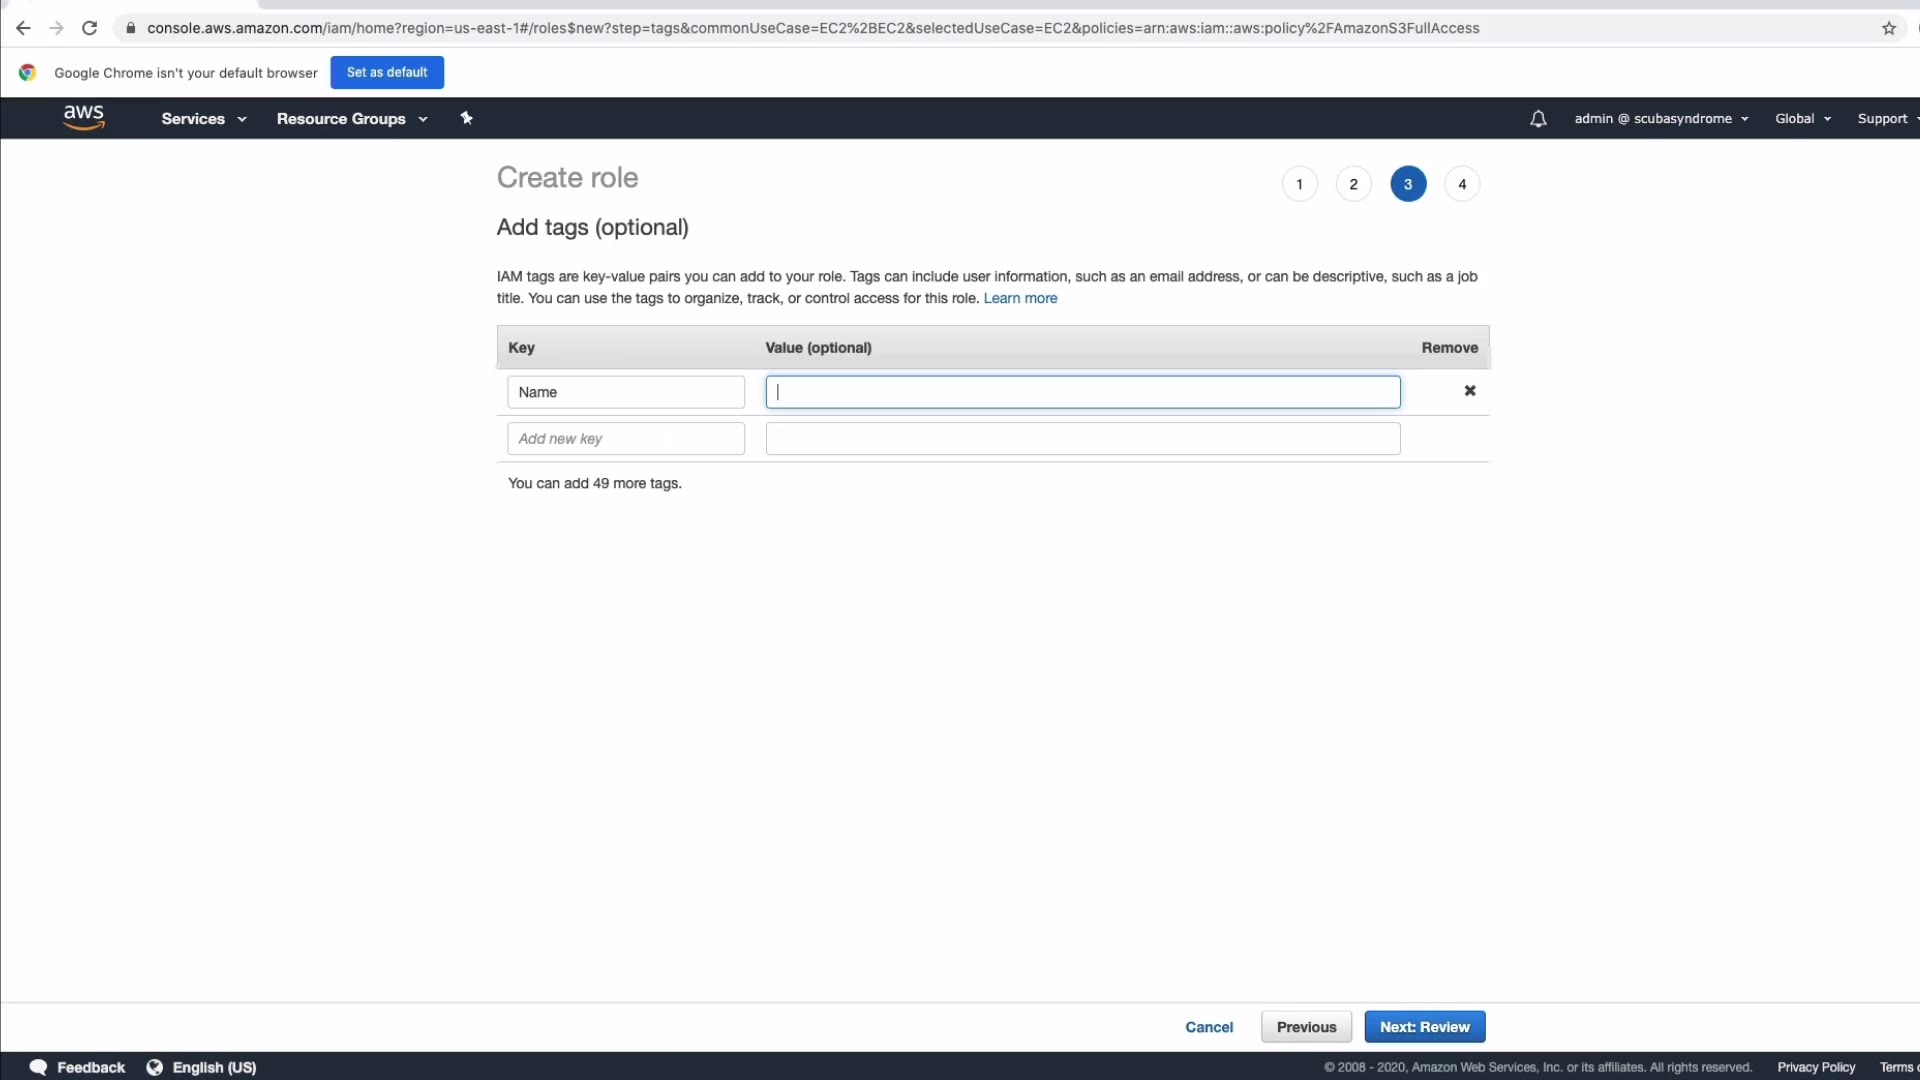Click the AWS logo home icon
This screenshot has height=1080, width=1920.
pyautogui.click(x=84, y=117)
